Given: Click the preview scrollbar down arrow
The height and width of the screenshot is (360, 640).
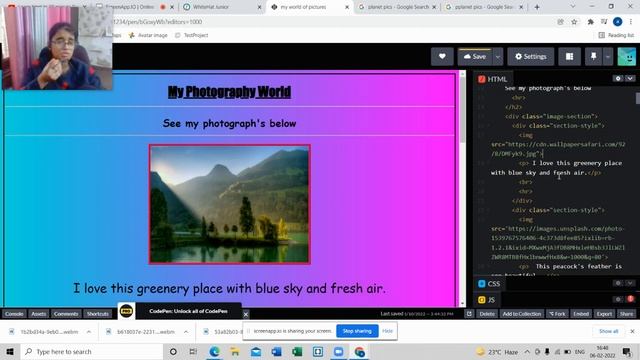Looking at the screenshot, I should 462,304.
